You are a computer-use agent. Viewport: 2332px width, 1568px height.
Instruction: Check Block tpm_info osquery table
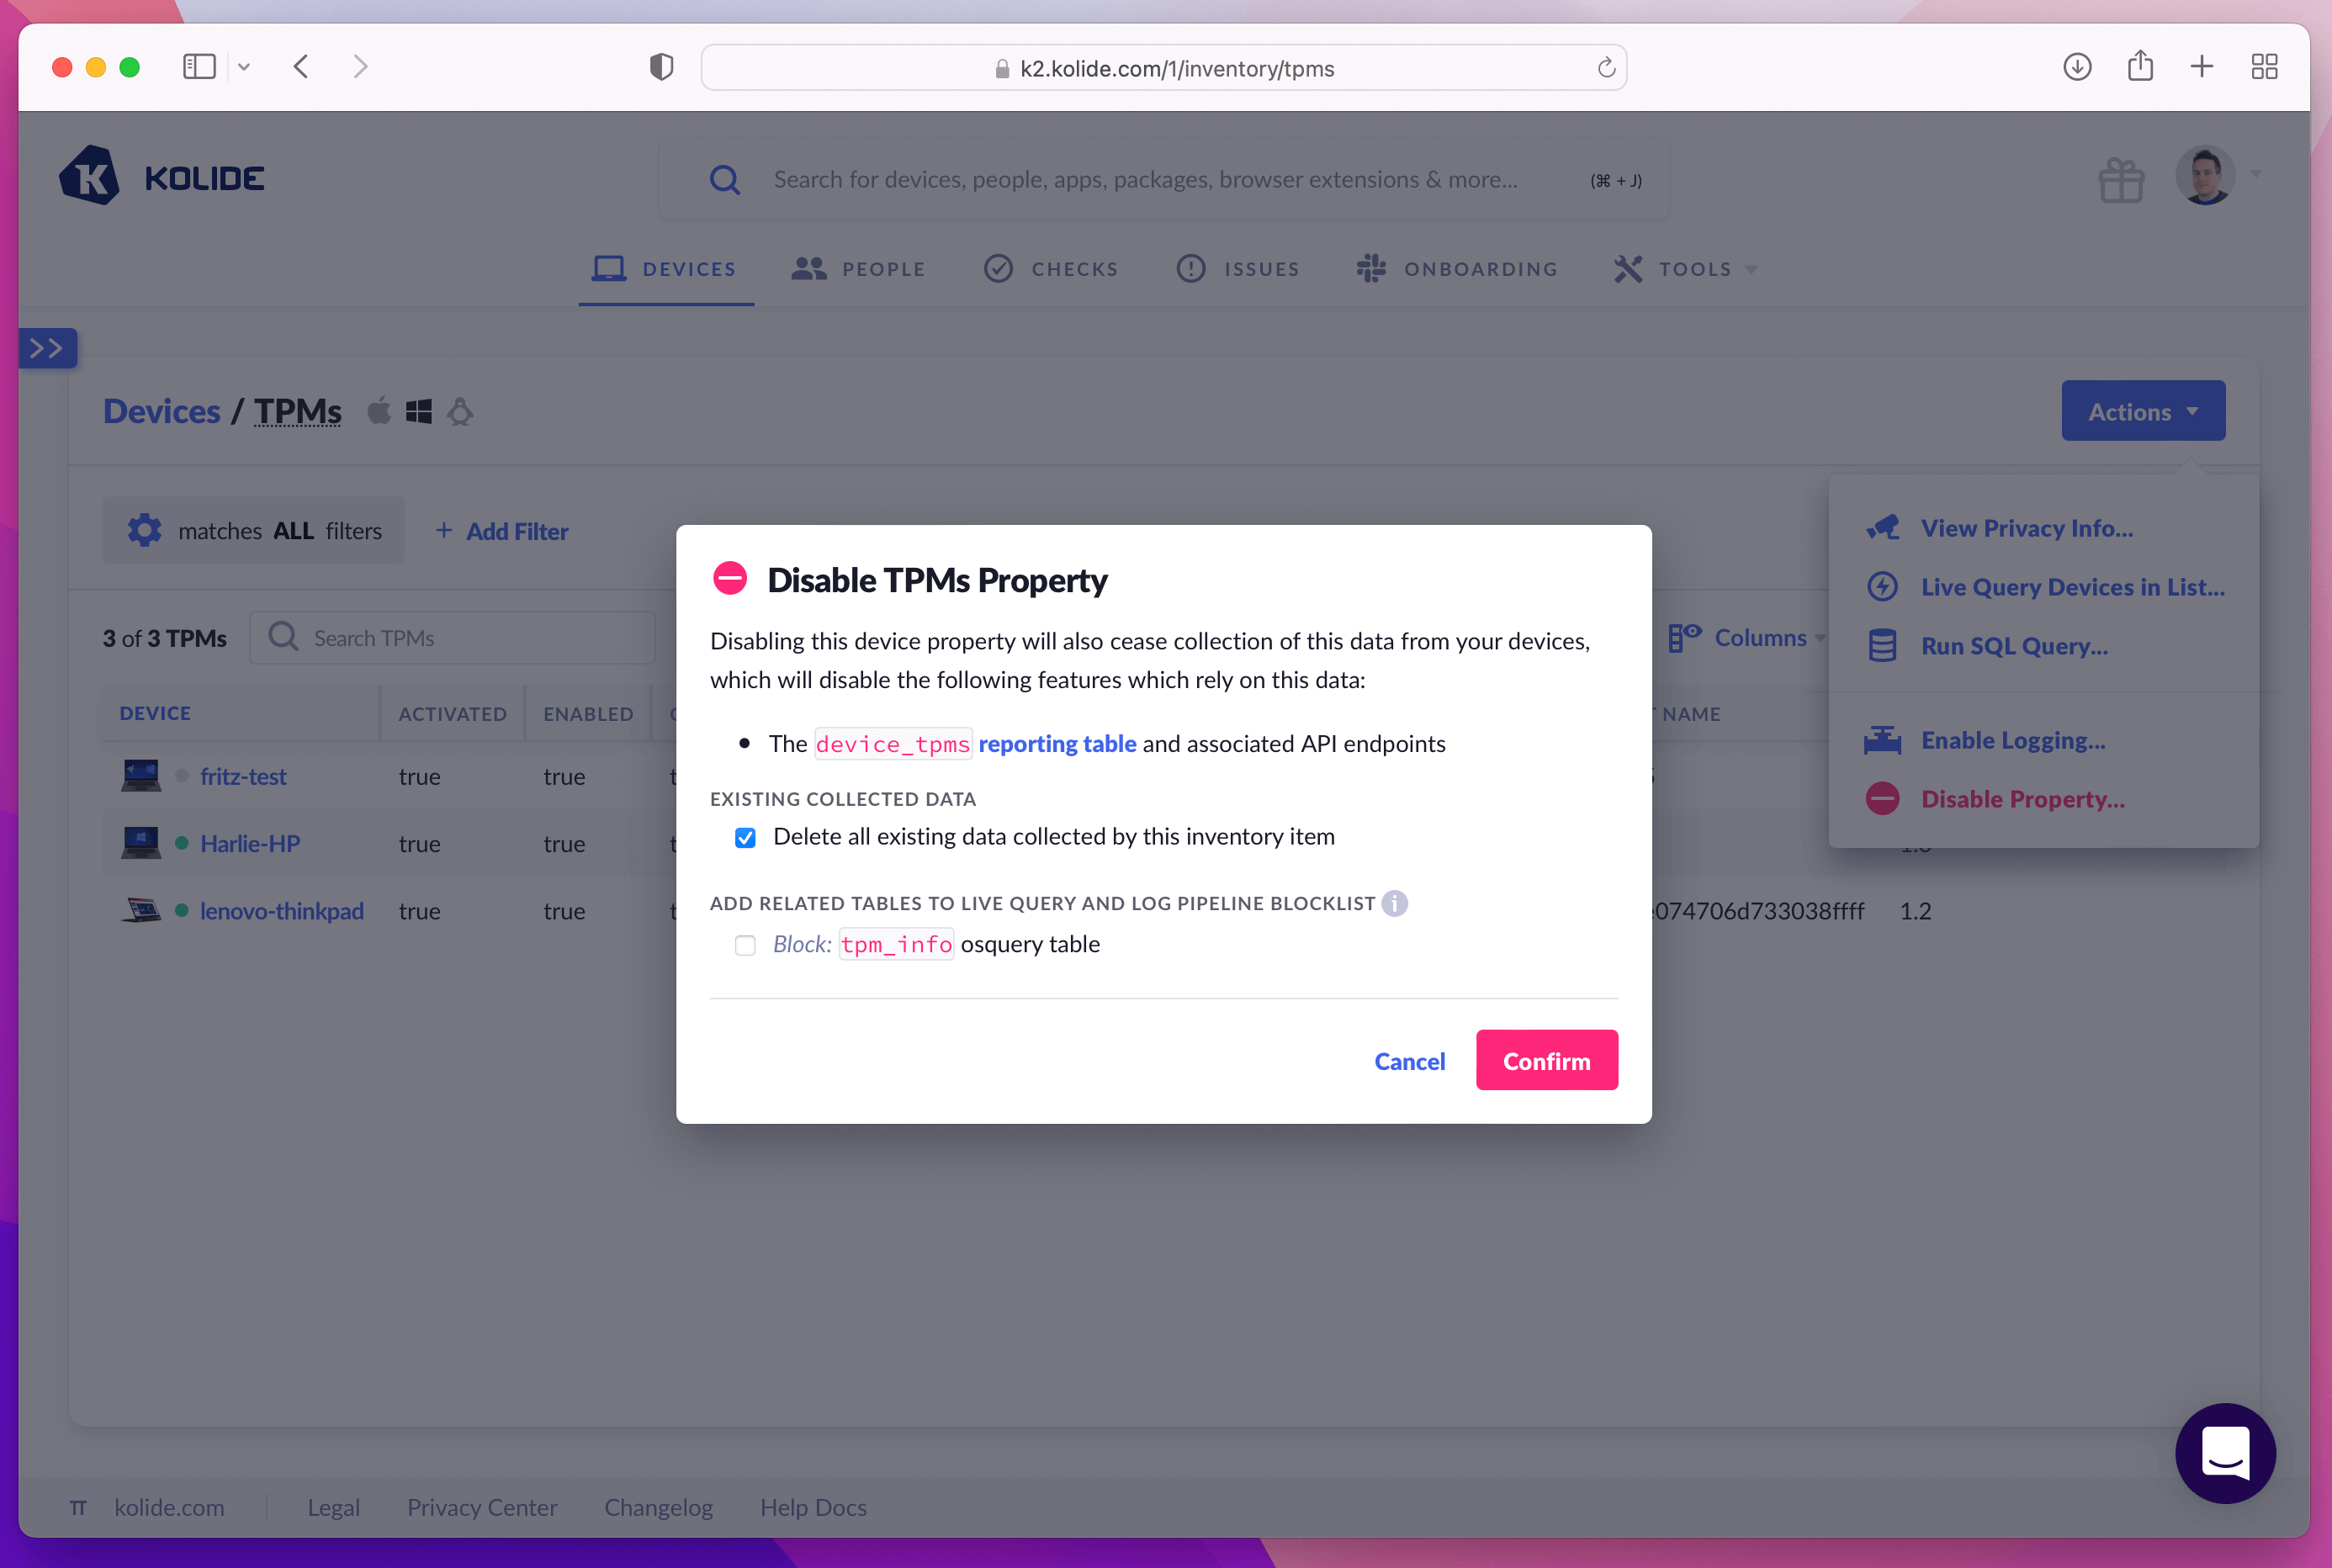[745, 945]
